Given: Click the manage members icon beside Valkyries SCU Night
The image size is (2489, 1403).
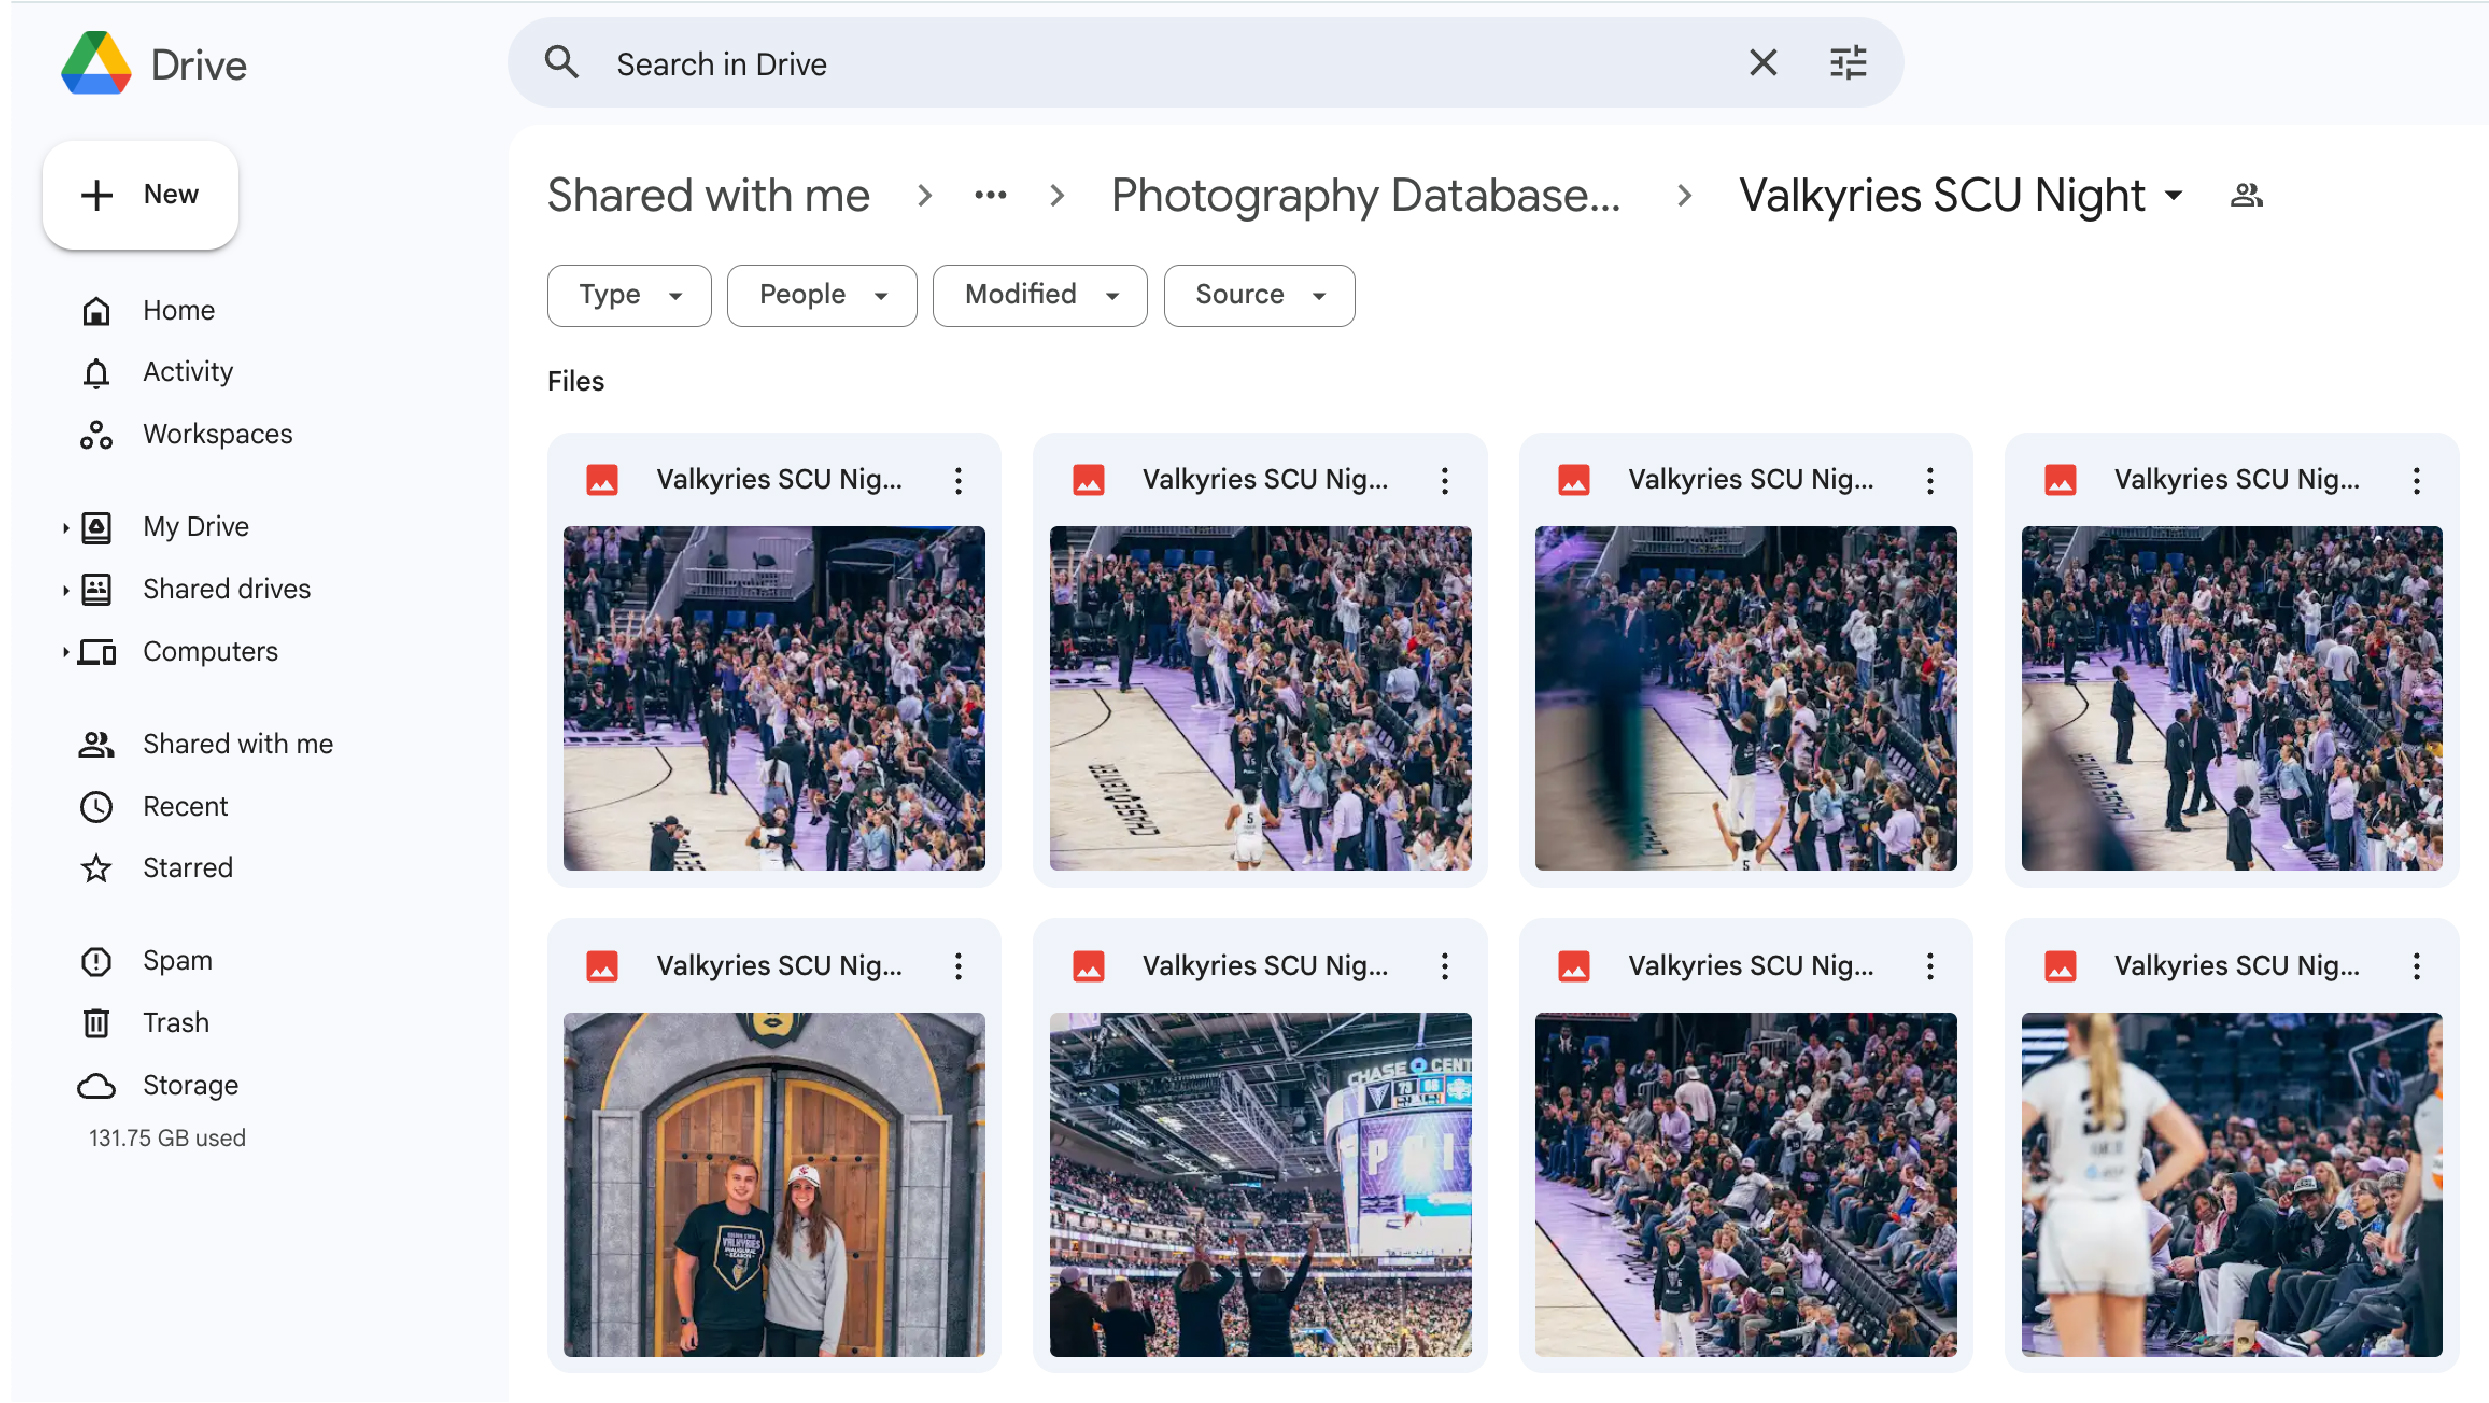Looking at the screenshot, I should coord(2245,195).
